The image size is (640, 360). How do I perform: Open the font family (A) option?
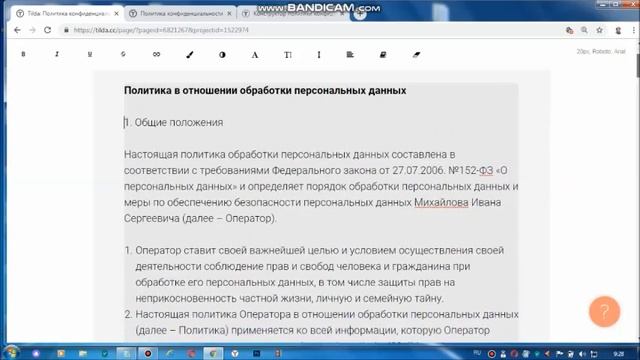coord(255,55)
